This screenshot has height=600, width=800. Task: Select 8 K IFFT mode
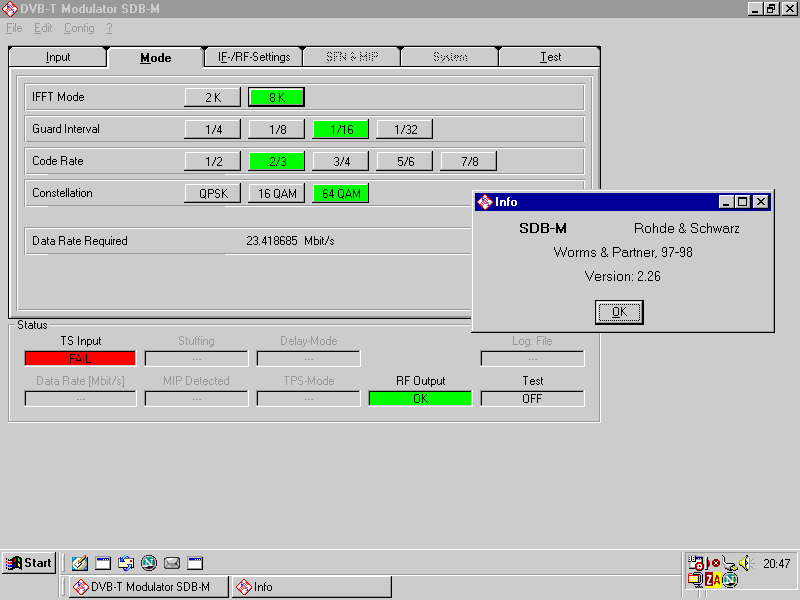coord(277,97)
